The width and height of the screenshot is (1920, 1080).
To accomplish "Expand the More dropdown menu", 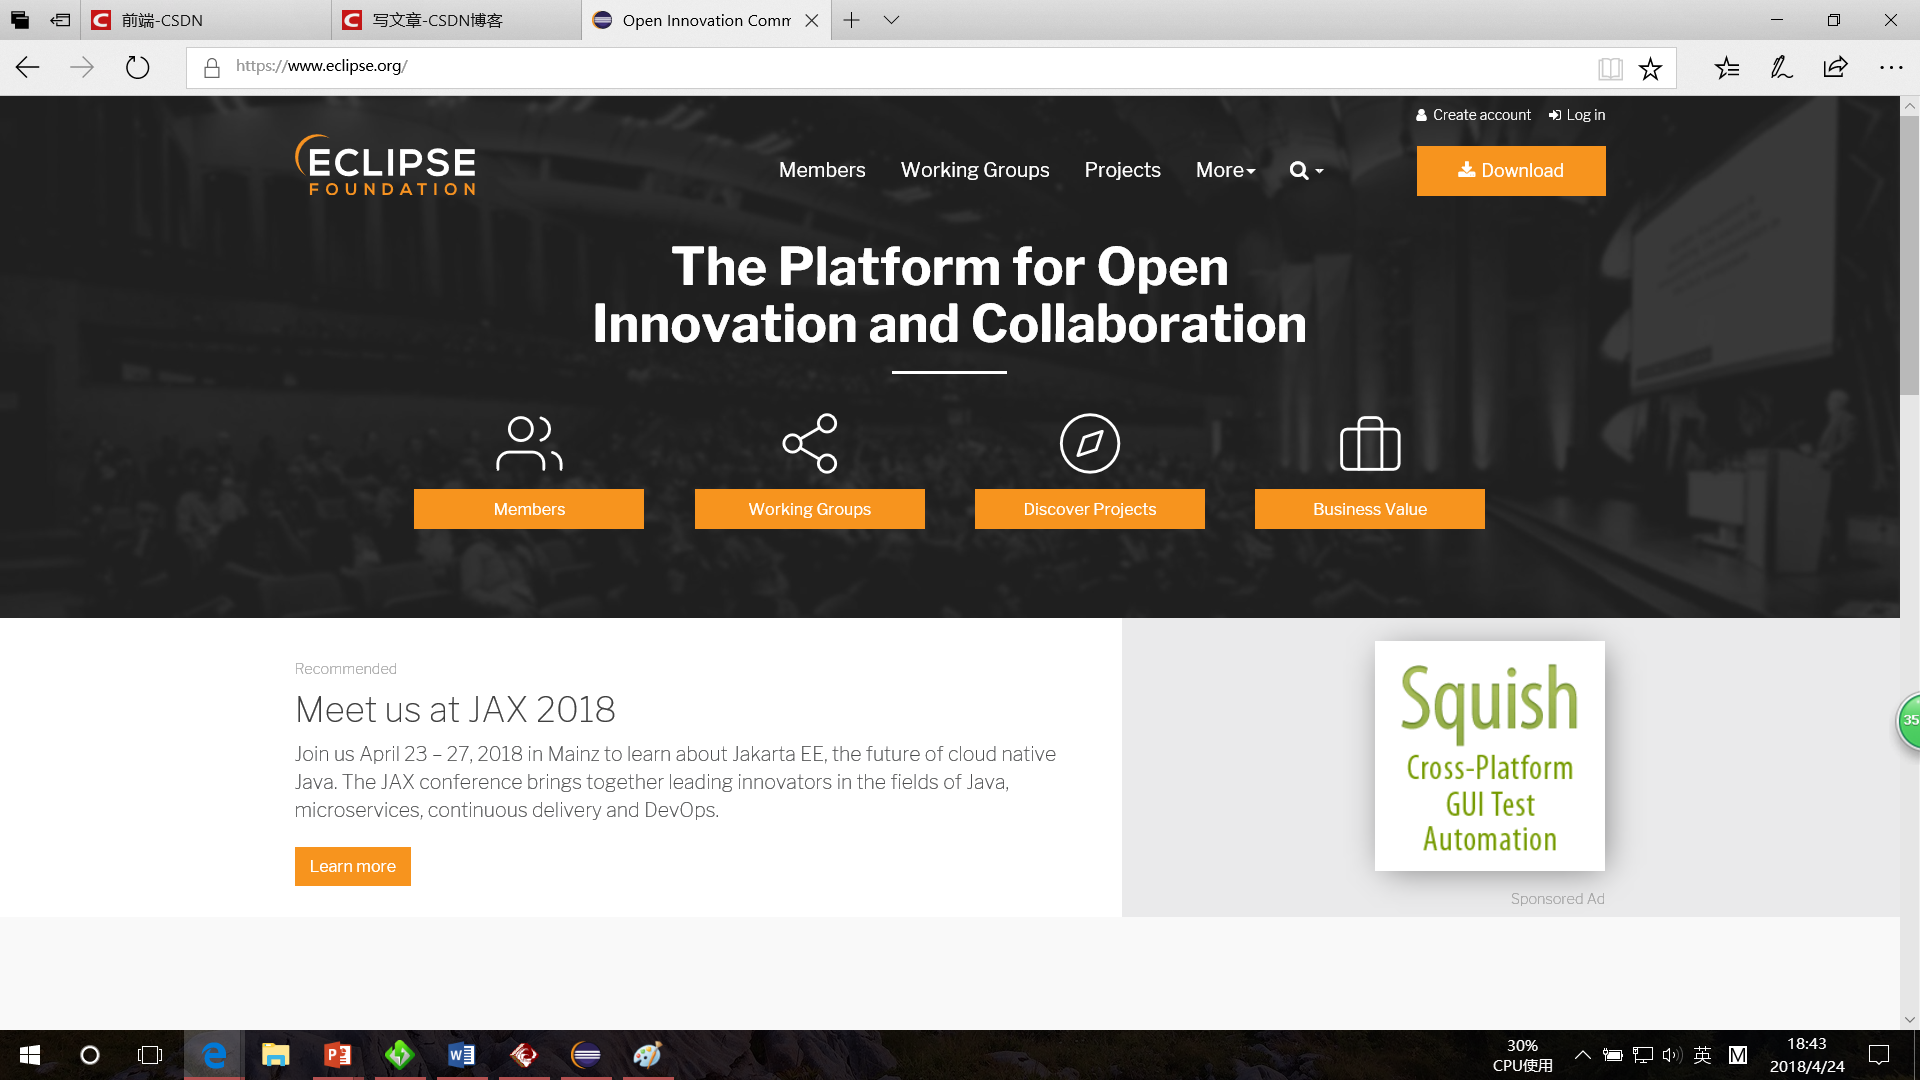I will [x=1225, y=170].
